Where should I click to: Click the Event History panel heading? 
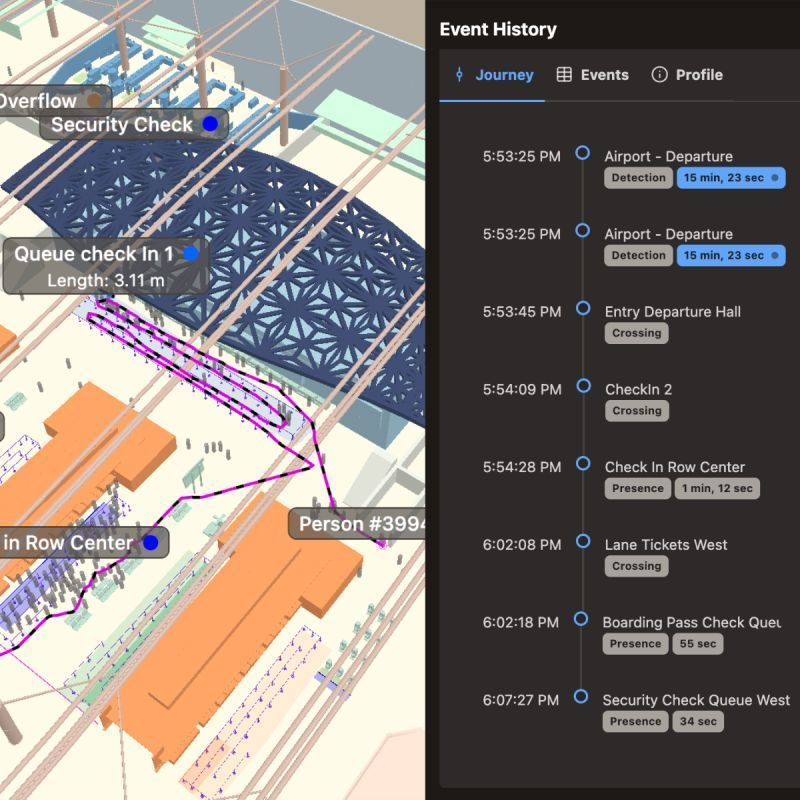[x=498, y=29]
